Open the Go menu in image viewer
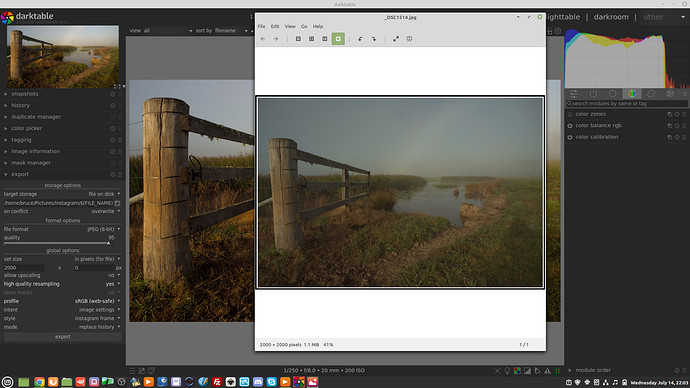Screen dimensions: 690x388 pyautogui.click(x=304, y=26)
